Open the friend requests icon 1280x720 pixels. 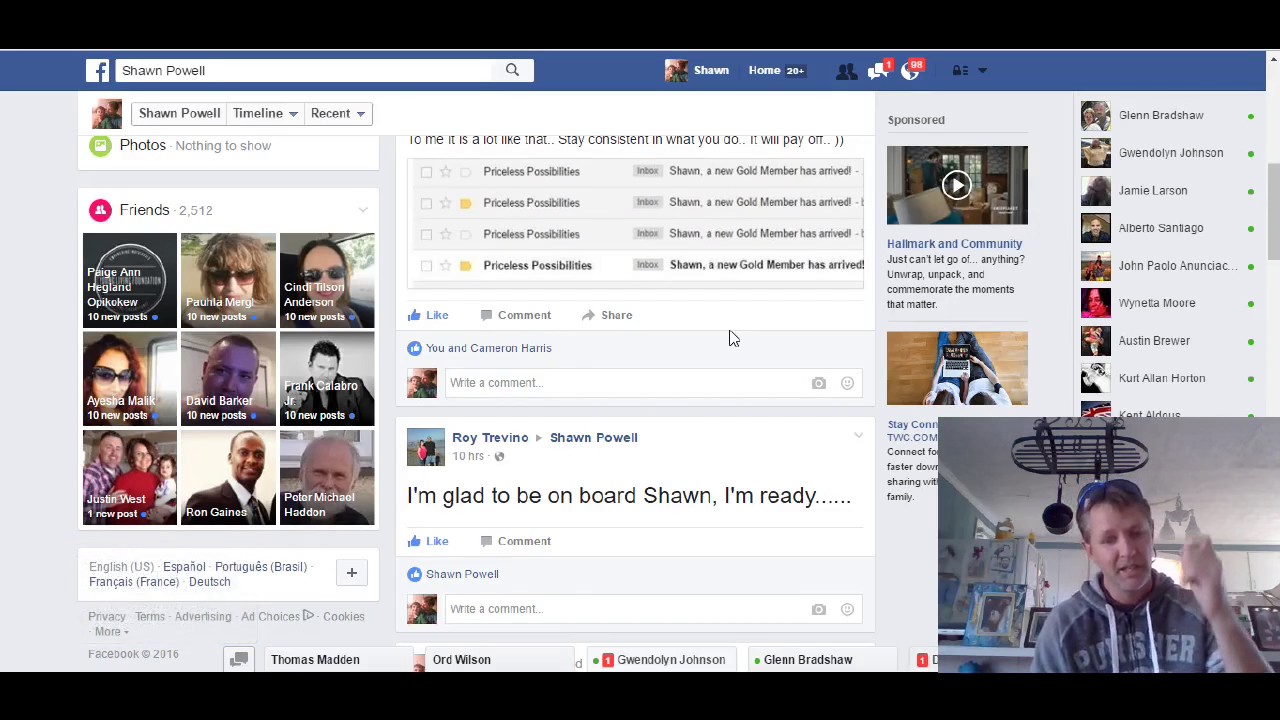(x=846, y=70)
